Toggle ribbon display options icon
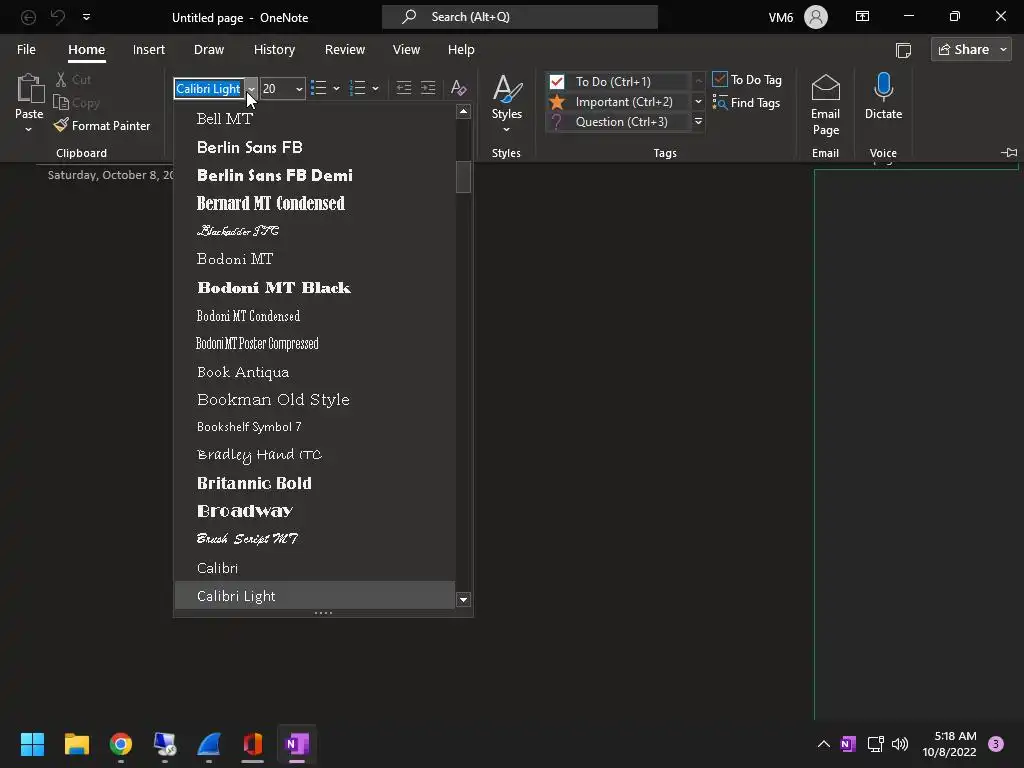The width and height of the screenshot is (1024, 768). click(x=862, y=16)
